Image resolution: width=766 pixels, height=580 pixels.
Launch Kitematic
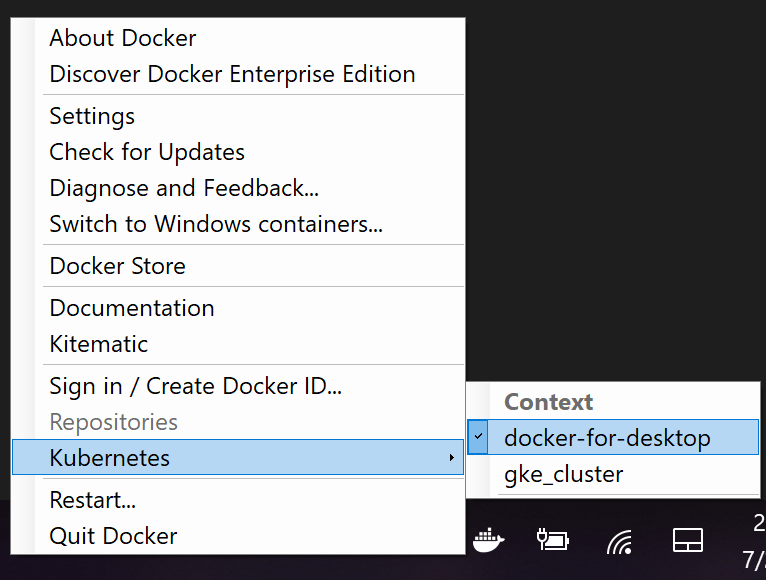(x=99, y=344)
